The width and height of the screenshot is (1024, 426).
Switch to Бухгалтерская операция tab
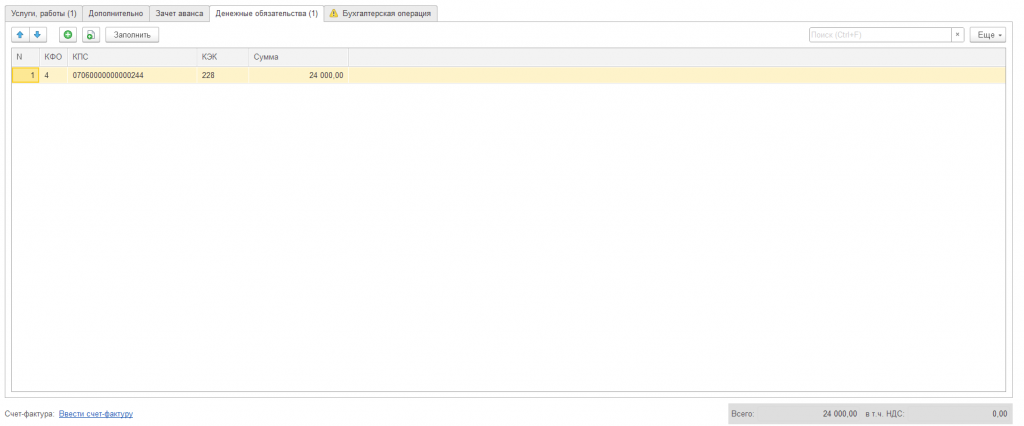381,13
